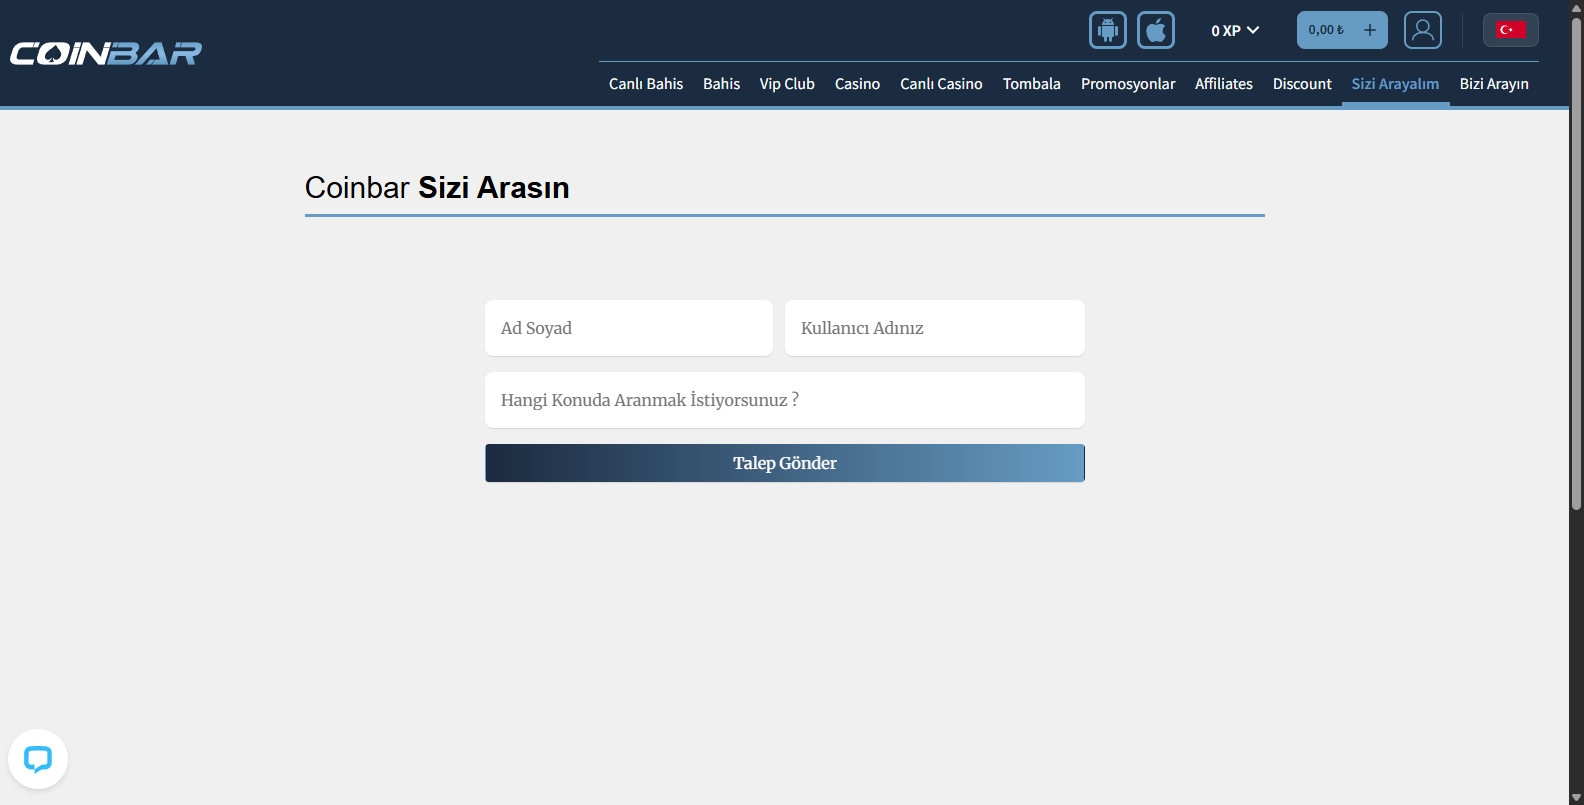View Promosyonlar page
The image size is (1584, 805).
point(1128,84)
